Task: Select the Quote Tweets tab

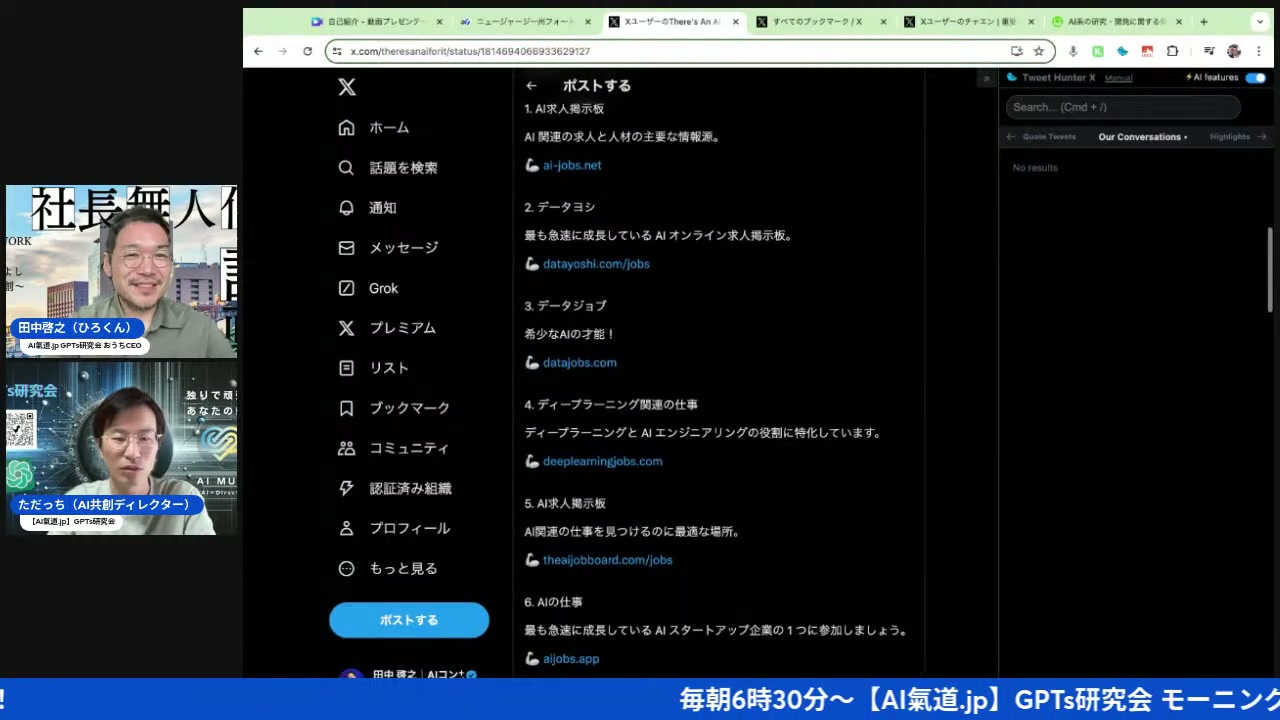Action: (1049, 137)
